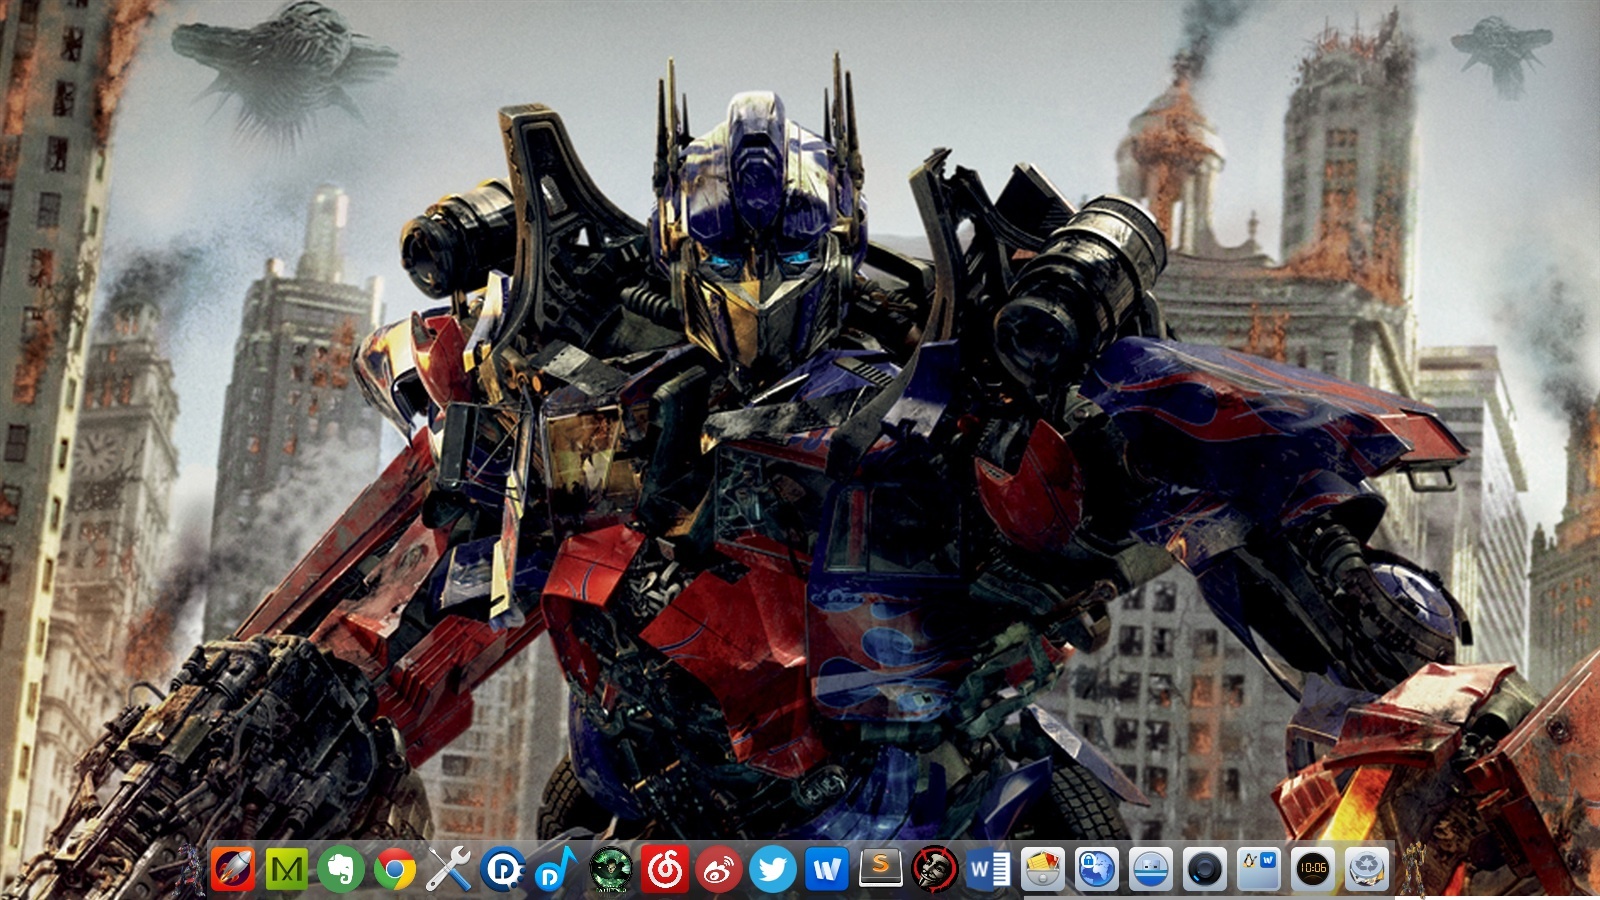Open the Weibo app icon
Image resolution: width=1600 pixels, height=900 pixels.
(x=719, y=869)
